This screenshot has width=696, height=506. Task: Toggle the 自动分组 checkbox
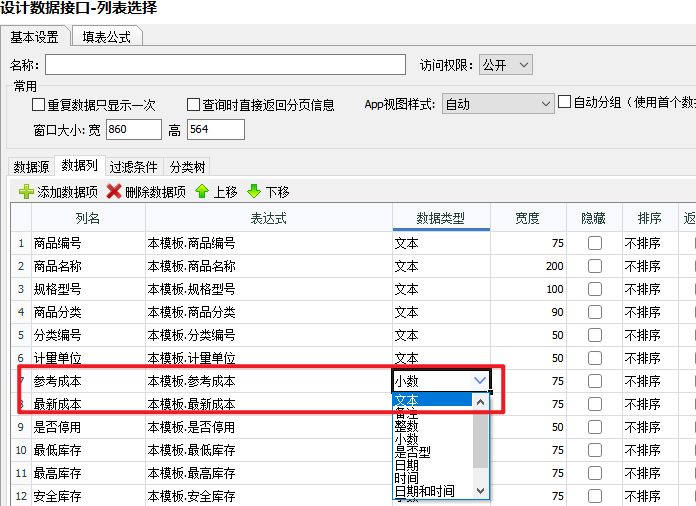click(x=564, y=102)
